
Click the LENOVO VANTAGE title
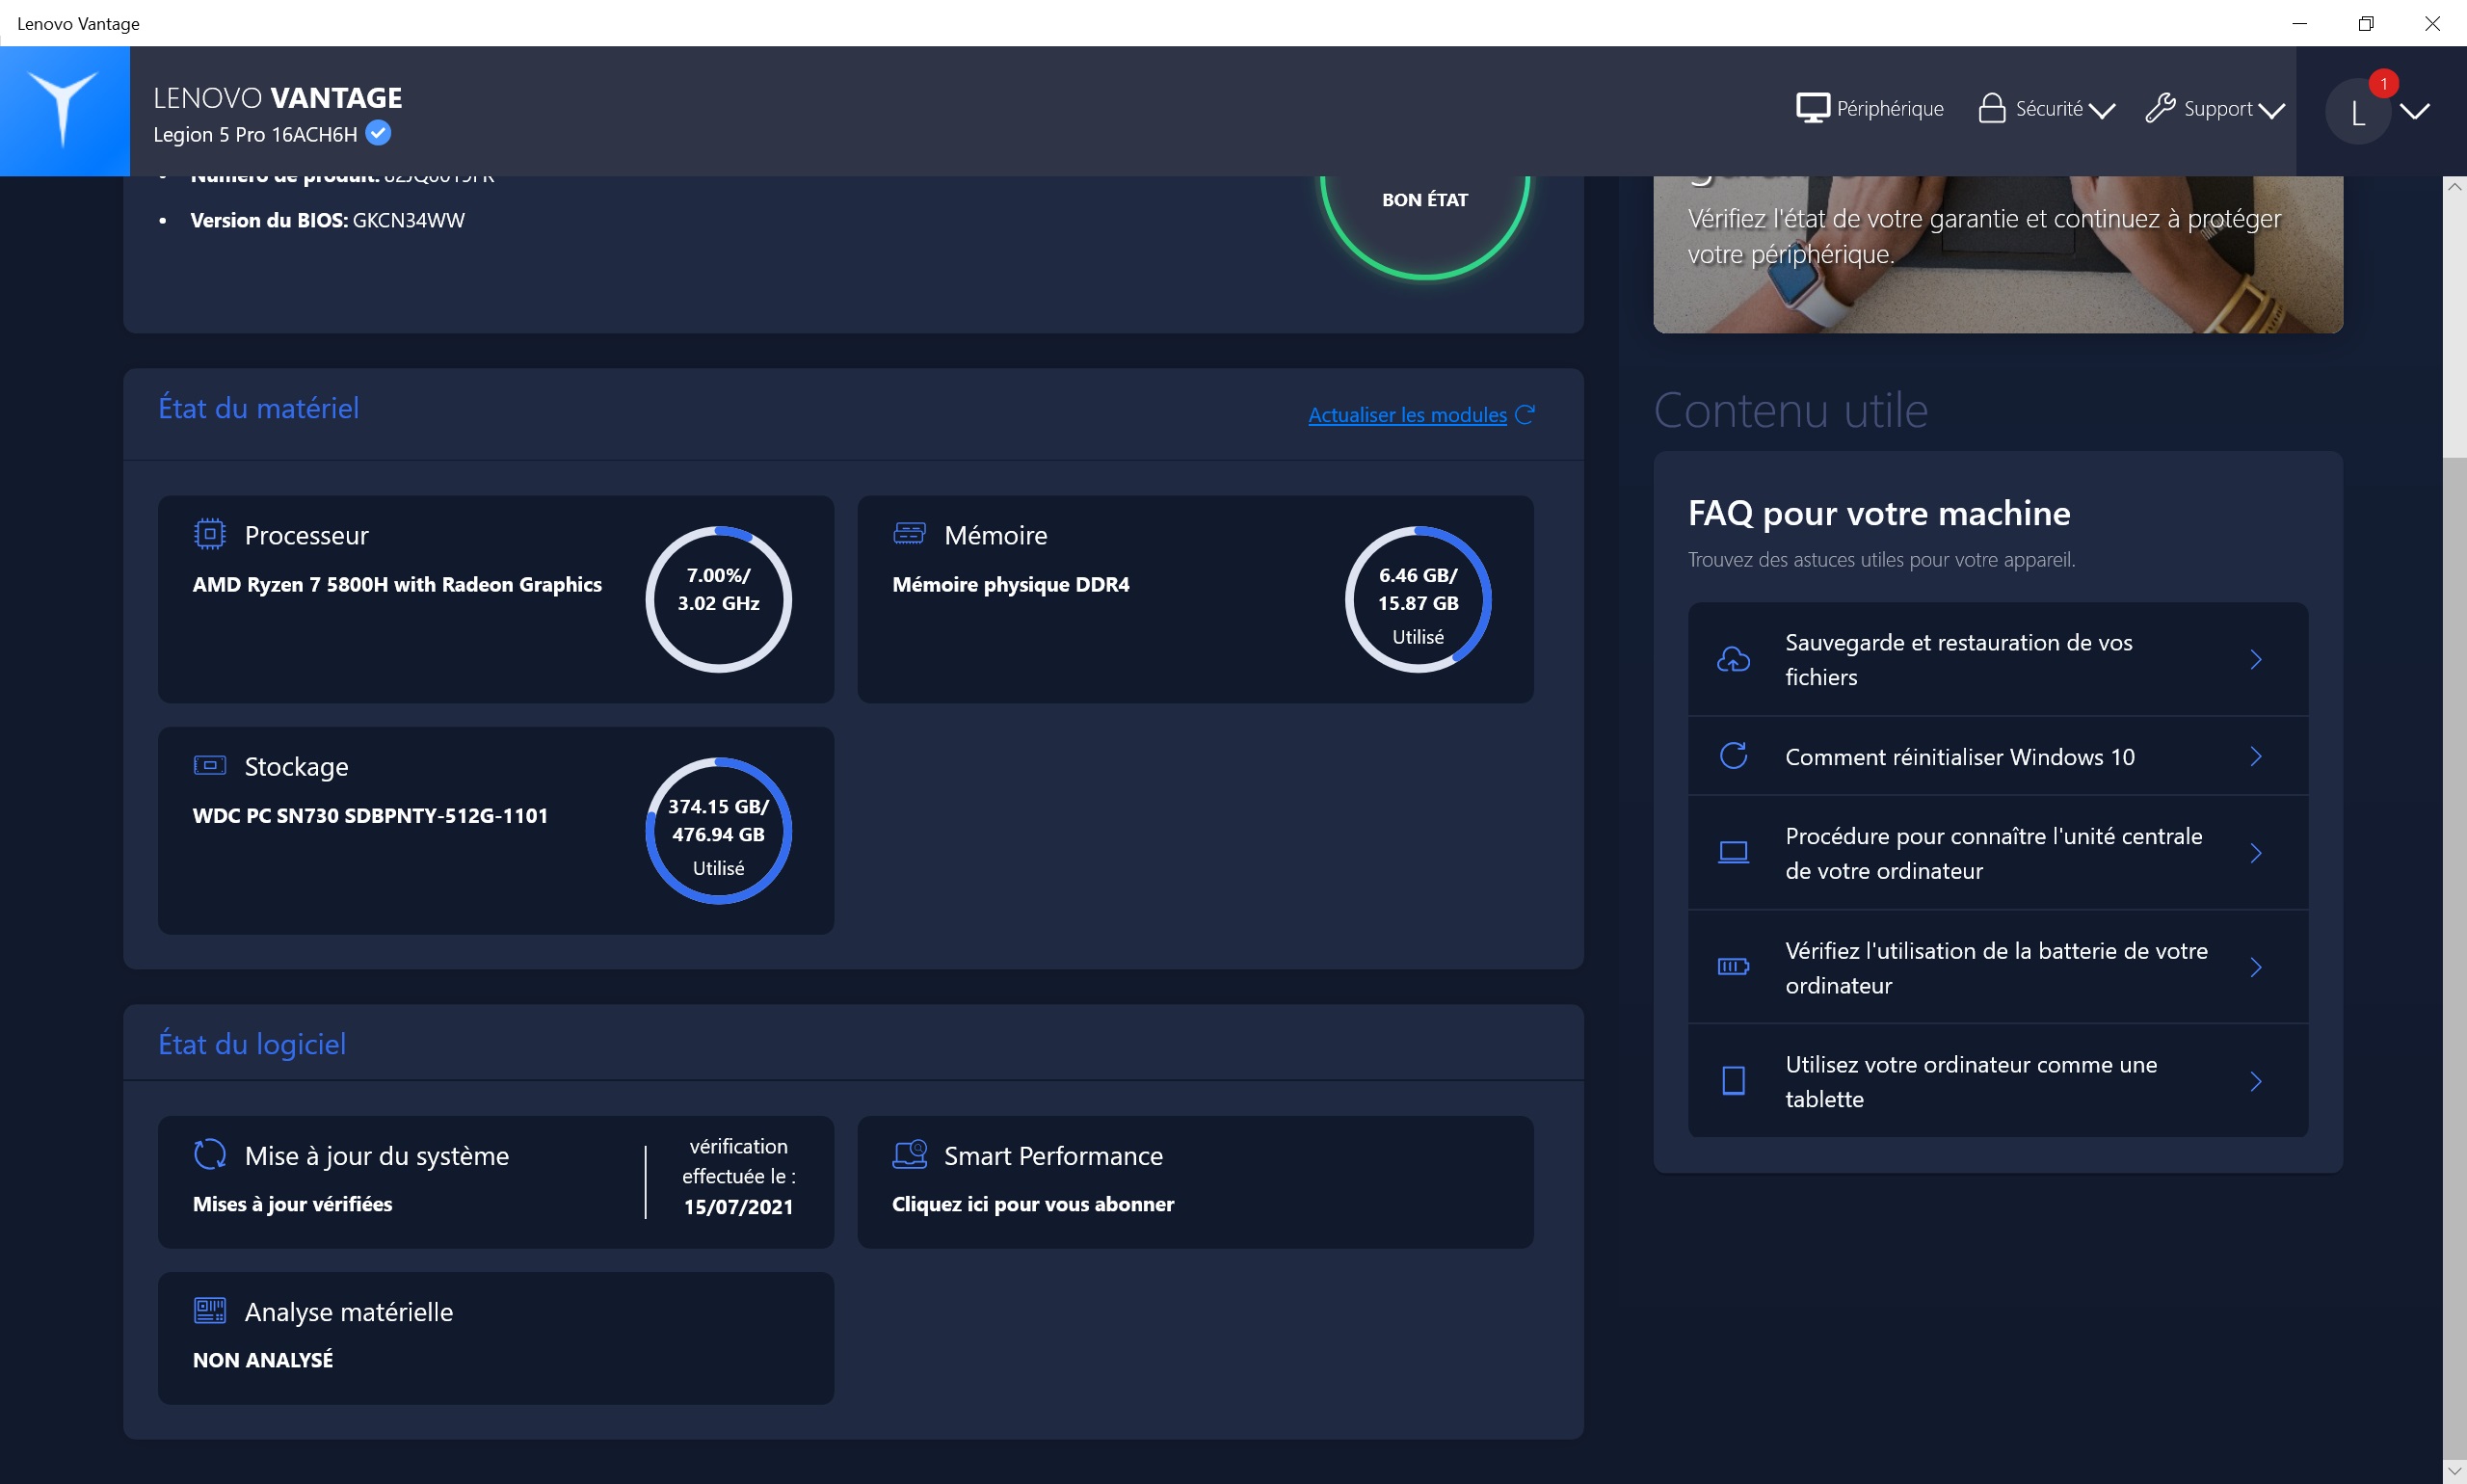point(277,97)
